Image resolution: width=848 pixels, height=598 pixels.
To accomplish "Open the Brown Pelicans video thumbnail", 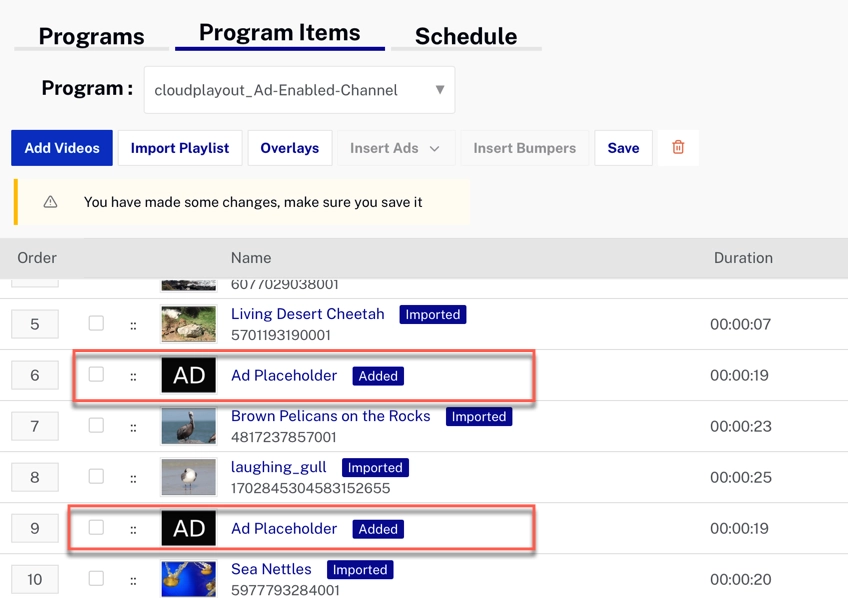I will click(x=189, y=426).
